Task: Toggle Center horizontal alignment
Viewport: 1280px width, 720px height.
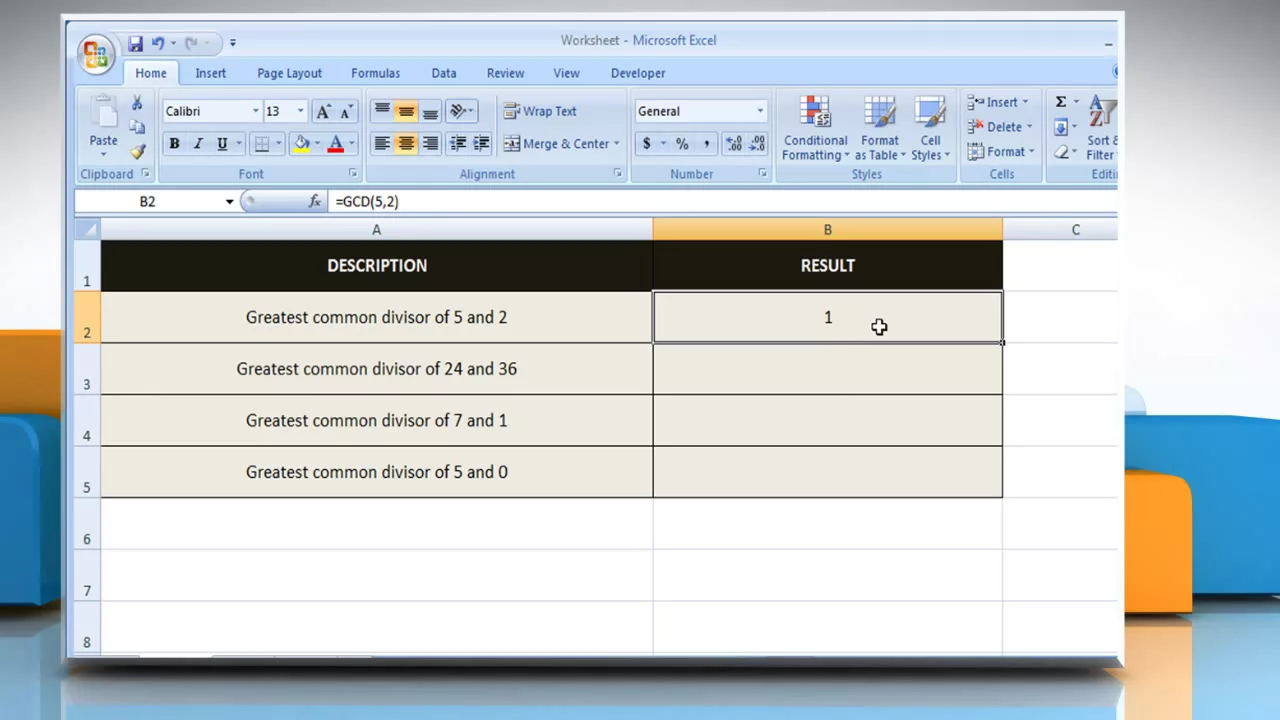Action: pyautogui.click(x=406, y=143)
